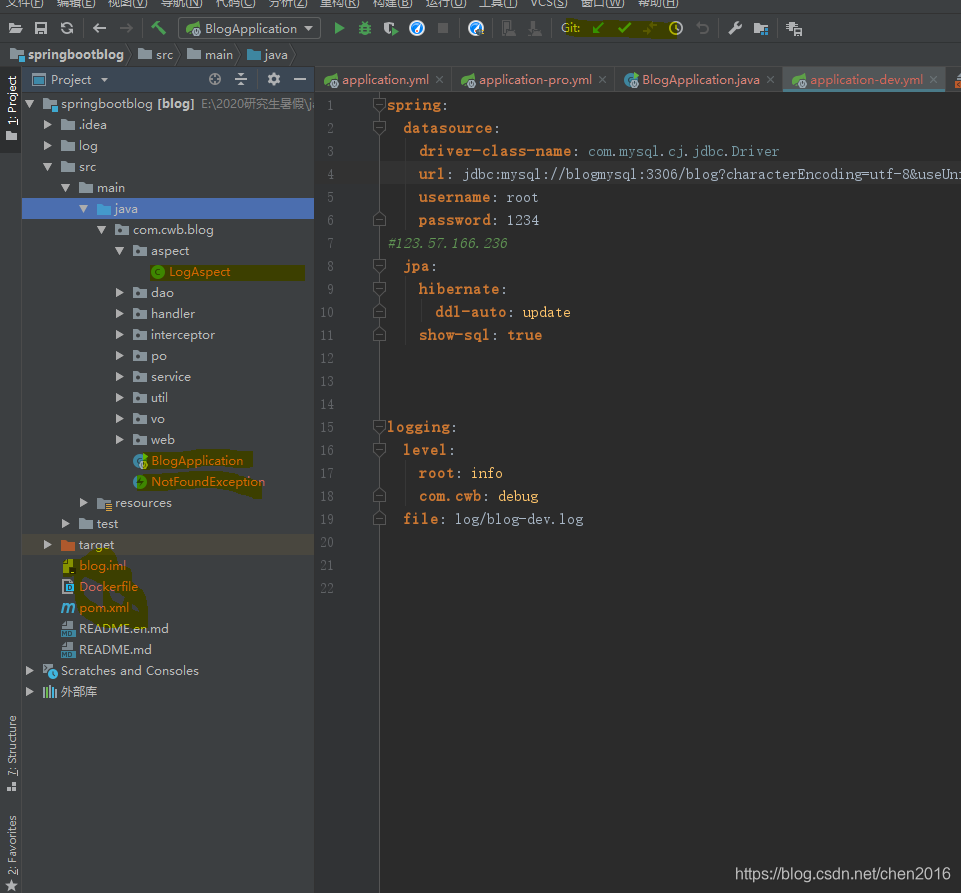Click the password: 1234 line
This screenshot has width=961, height=893.
[479, 220]
